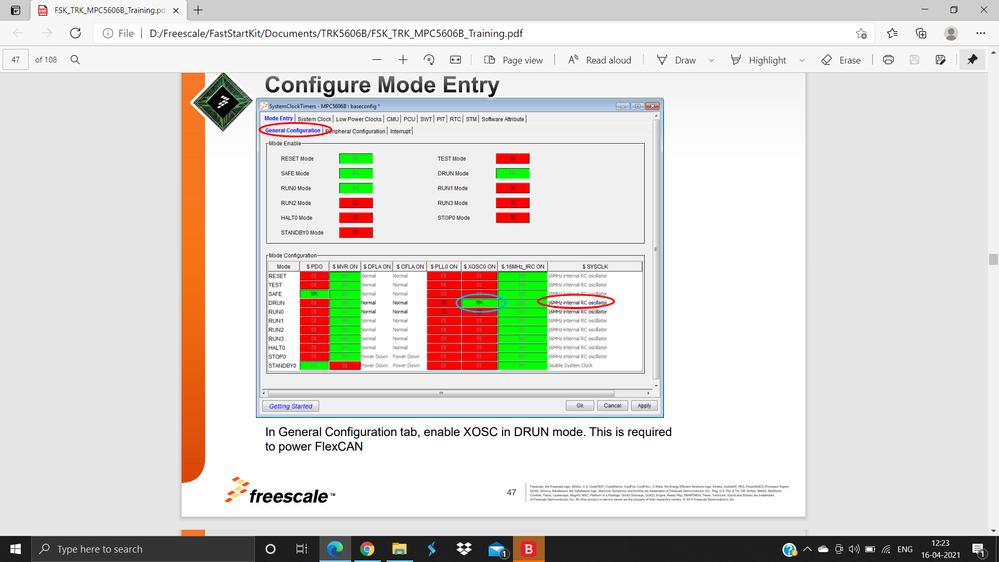Expand the Highlight options dropdown arrow
Viewport: 999px width, 562px height.
coord(802,60)
